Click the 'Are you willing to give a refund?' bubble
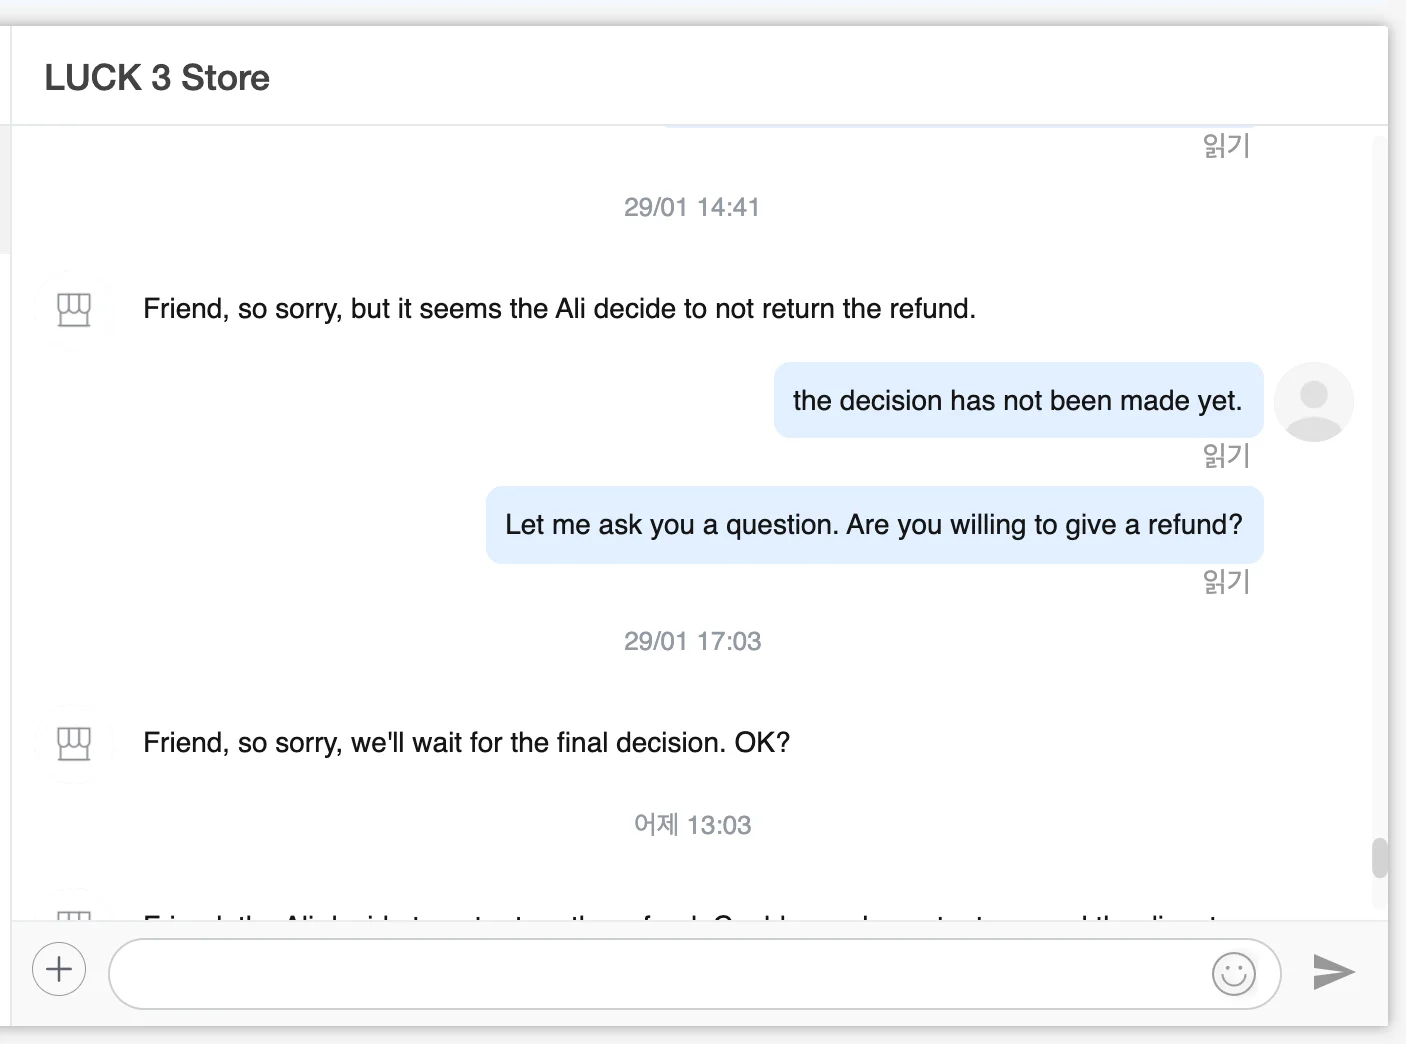Screen dimensions: 1406x1044 [x=874, y=525]
